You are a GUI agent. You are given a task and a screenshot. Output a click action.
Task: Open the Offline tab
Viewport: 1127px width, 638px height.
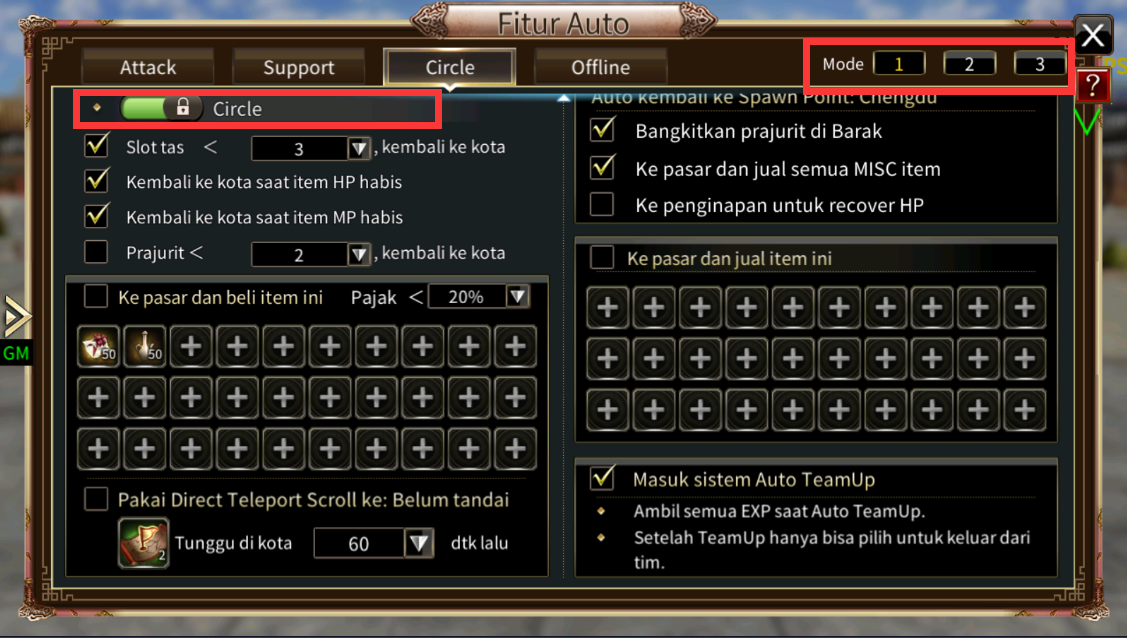point(600,68)
